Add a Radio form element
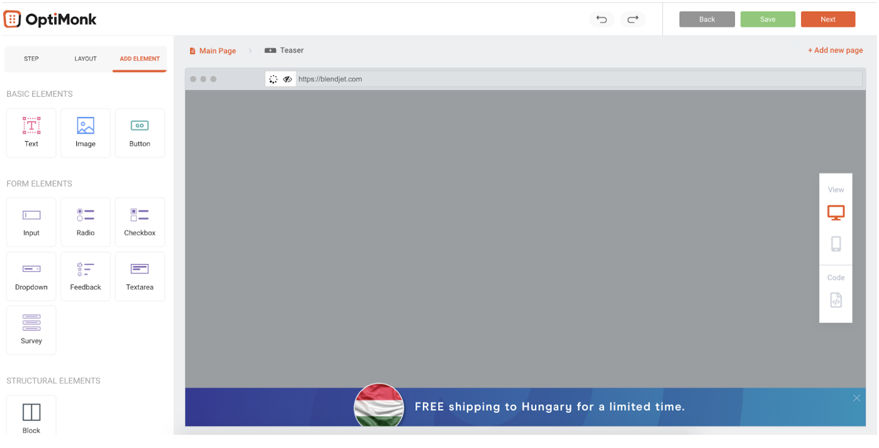This screenshot has height=448, width=879. pyautogui.click(x=85, y=222)
